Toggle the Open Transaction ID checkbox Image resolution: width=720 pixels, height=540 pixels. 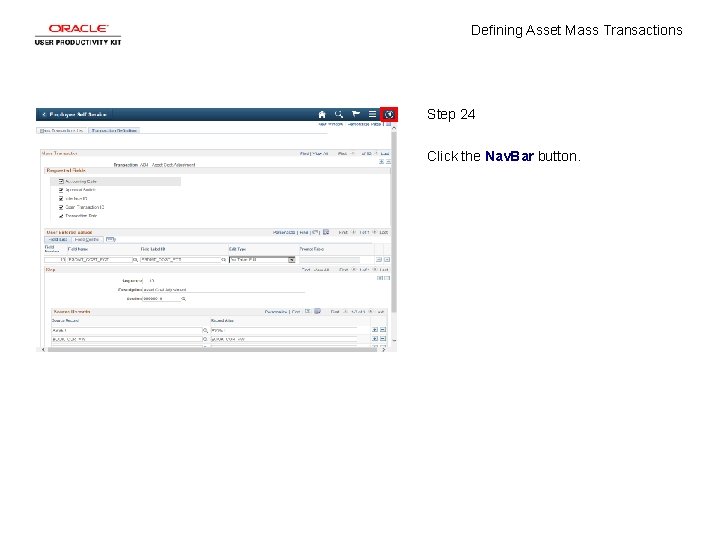(x=61, y=207)
